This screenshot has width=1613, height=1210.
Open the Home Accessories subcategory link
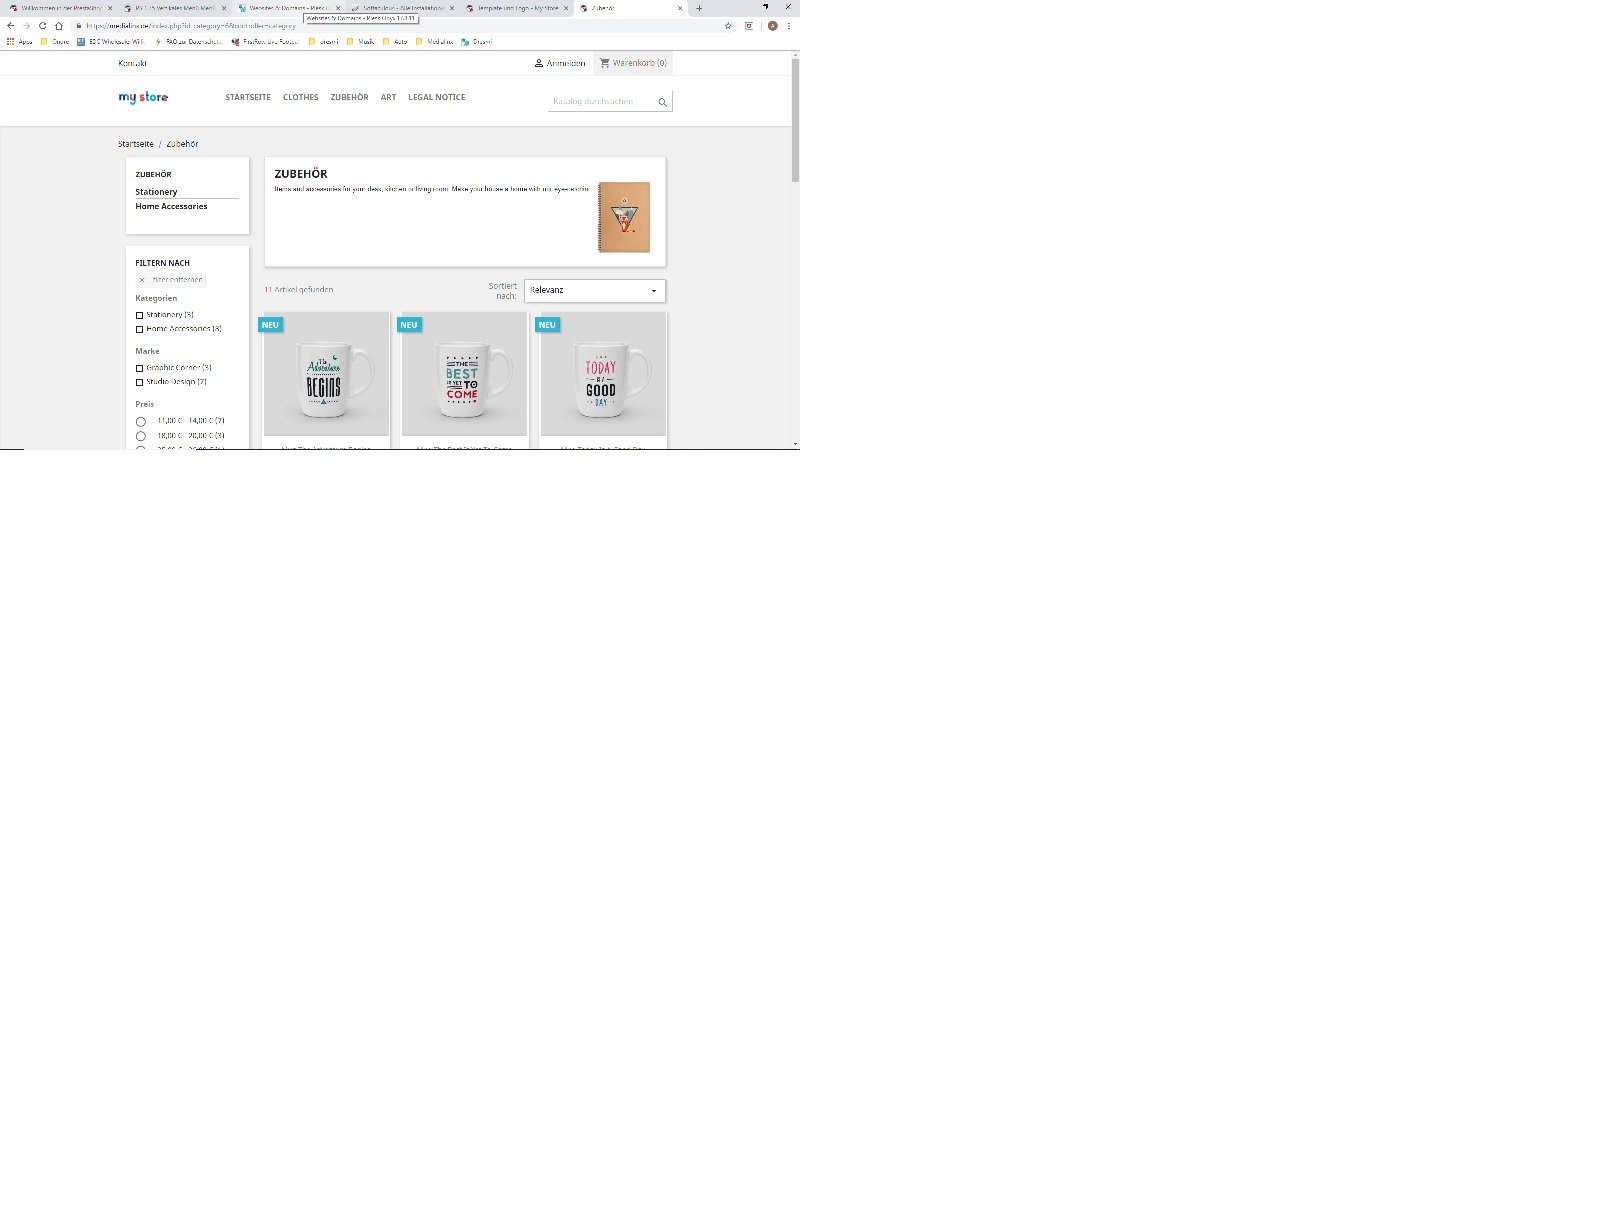[171, 206]
